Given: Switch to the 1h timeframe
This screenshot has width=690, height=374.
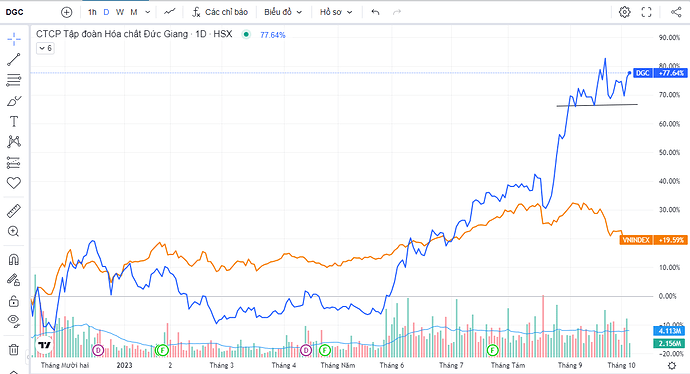Looking at the screenshot, I should (x=92, y=12).
